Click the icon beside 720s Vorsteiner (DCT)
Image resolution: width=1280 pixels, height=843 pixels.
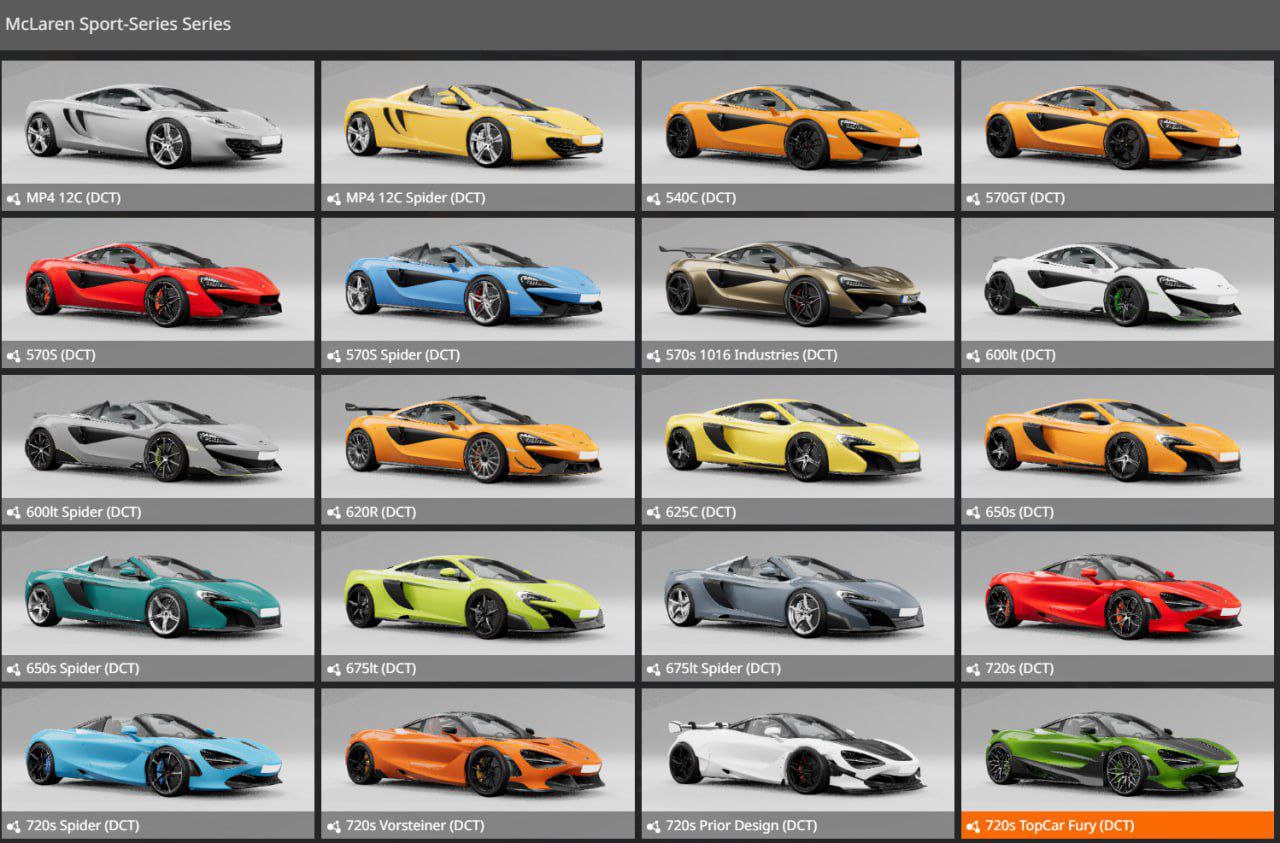pos(333,826)
